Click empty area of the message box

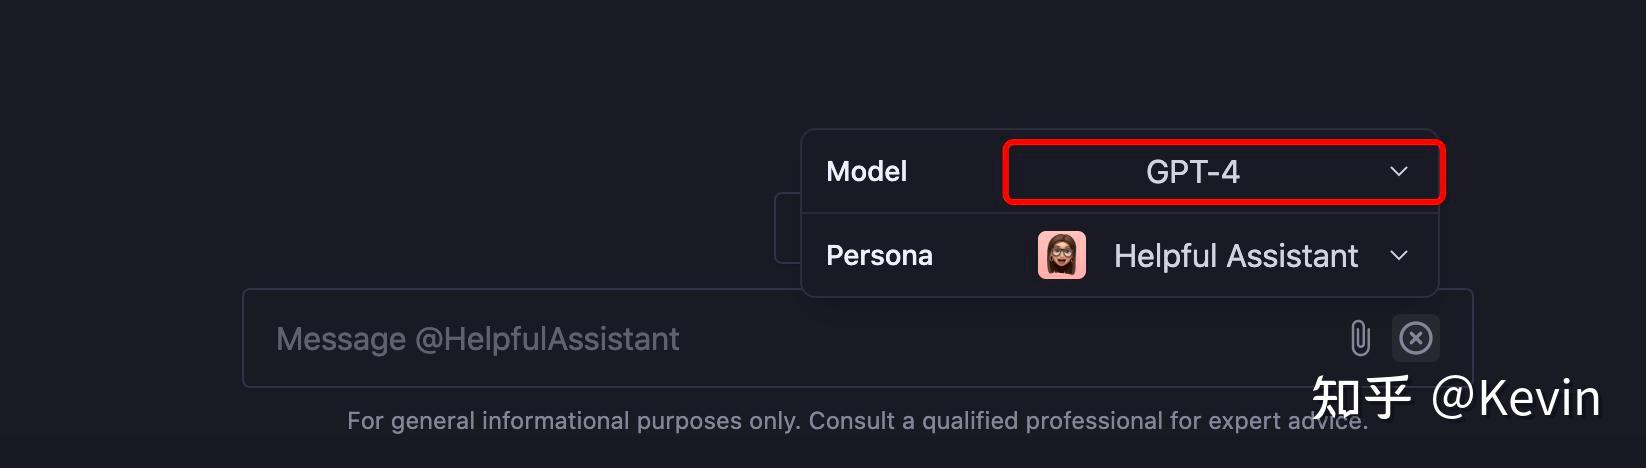[x=1000, y=339]
